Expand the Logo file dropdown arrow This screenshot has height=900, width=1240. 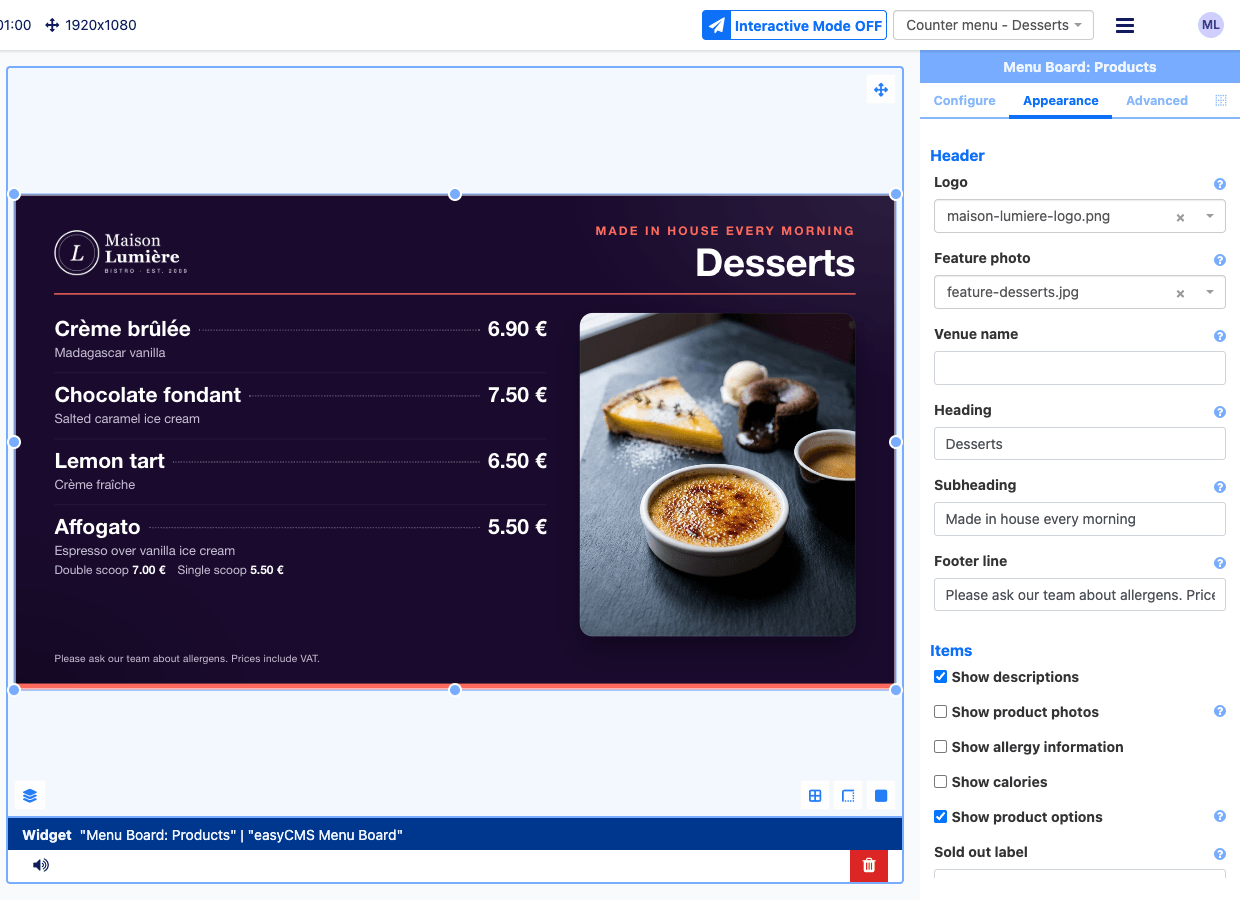click(x=1210, y=216)
